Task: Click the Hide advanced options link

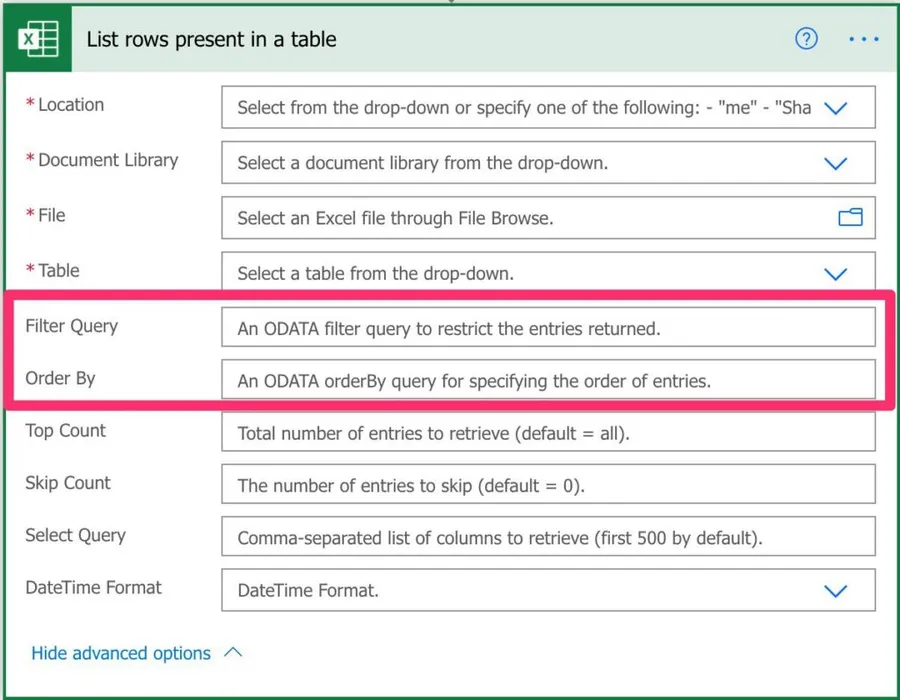Action: click(121, 653)
